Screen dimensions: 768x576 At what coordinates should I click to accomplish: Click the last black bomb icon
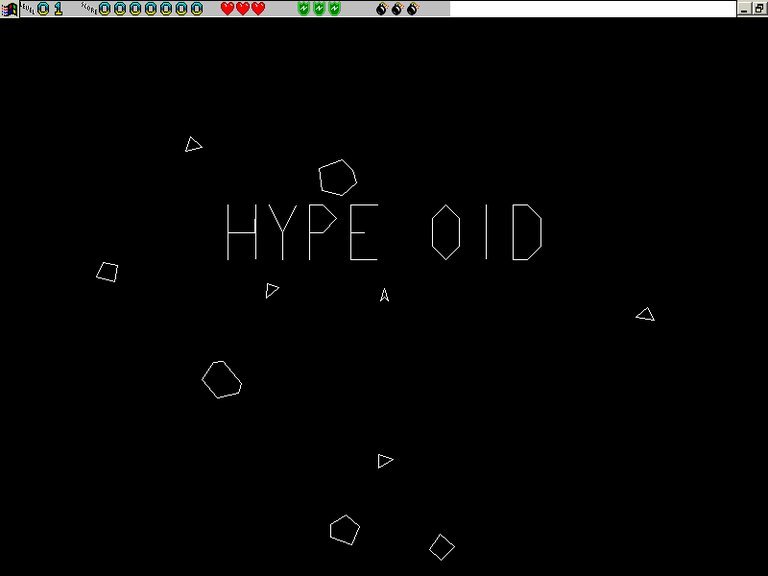[x=413, y=9]
